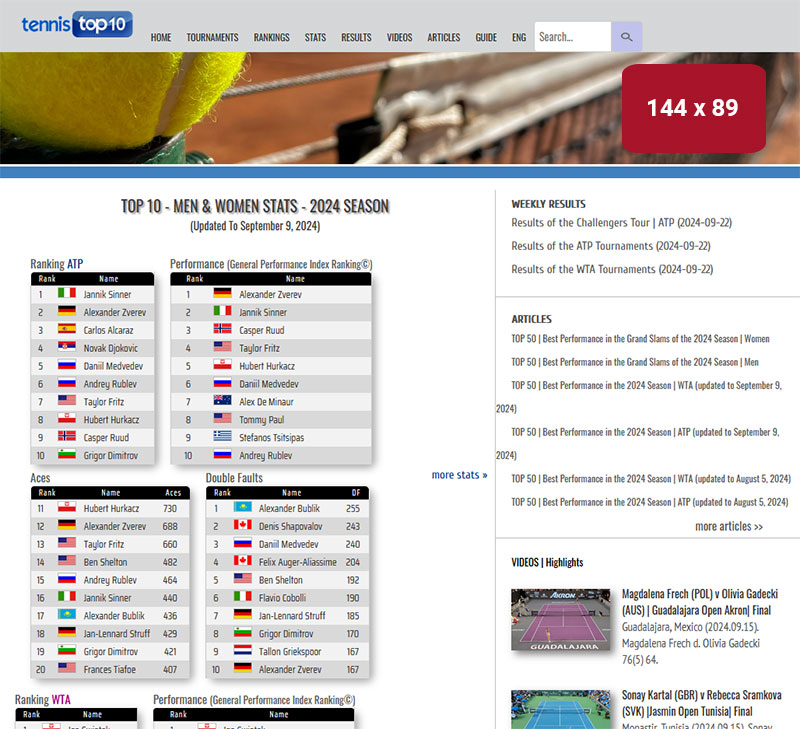Screen dimensions: 800x729
Task: Click the Kazakhstan flag beside Alexander Bublik in Double Faults
Action: tap(243, 507)
